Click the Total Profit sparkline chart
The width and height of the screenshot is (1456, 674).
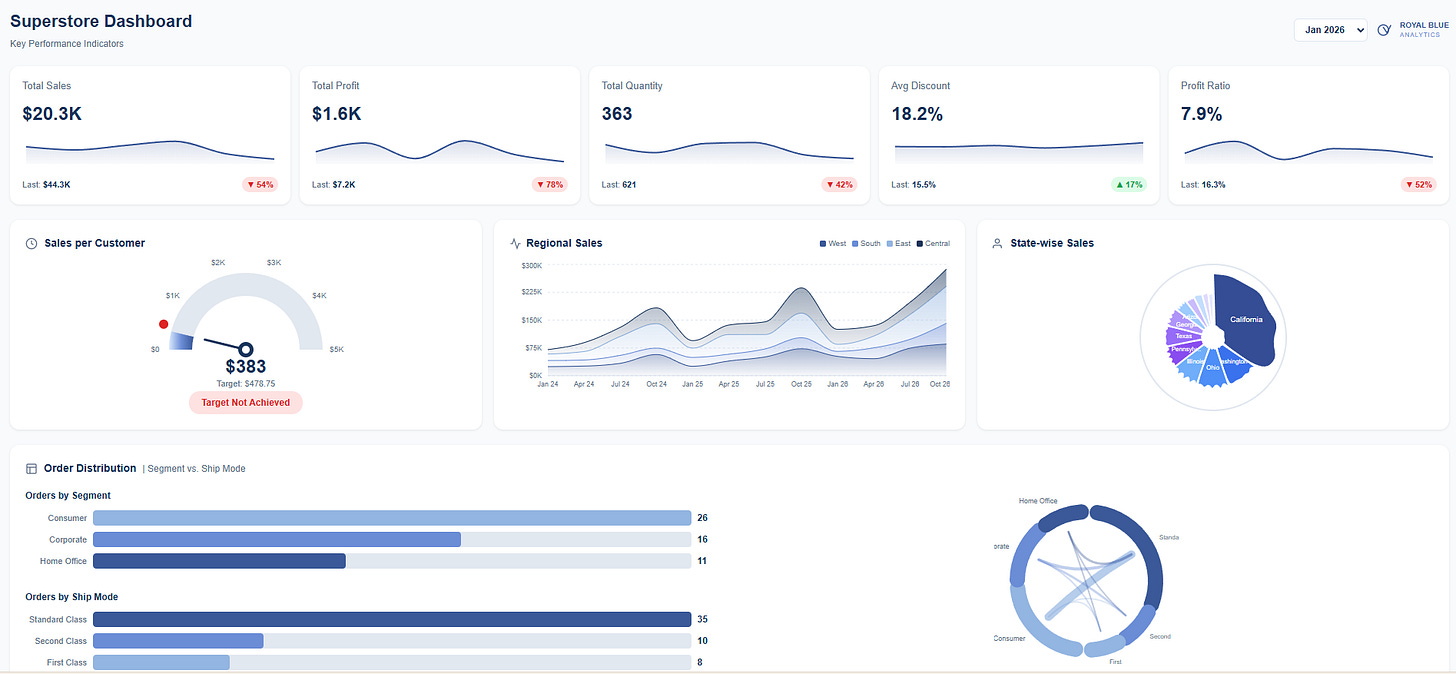point(440,152)
